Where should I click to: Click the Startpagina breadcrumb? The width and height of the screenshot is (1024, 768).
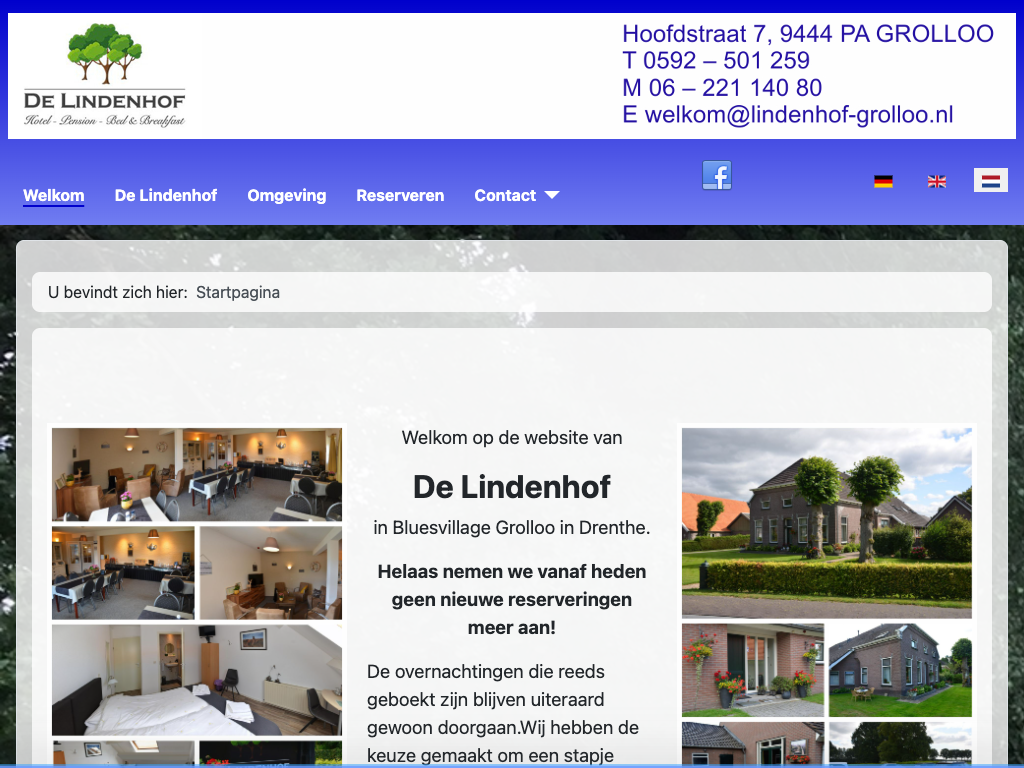pyautogui.click(x=238, y=293)
